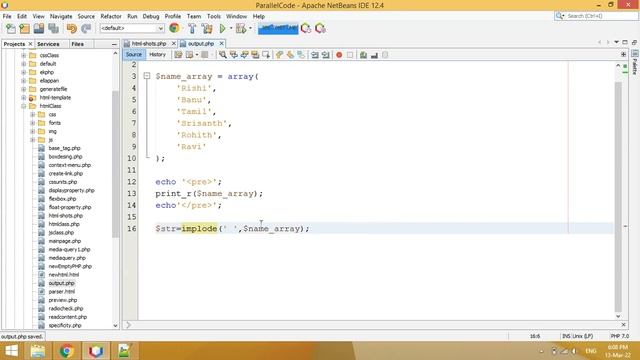The height and width of the screenshot is (360, 640).
Task: Click Clean and Build Project icon
Action: pyautogui.click(x=207, y=29)
